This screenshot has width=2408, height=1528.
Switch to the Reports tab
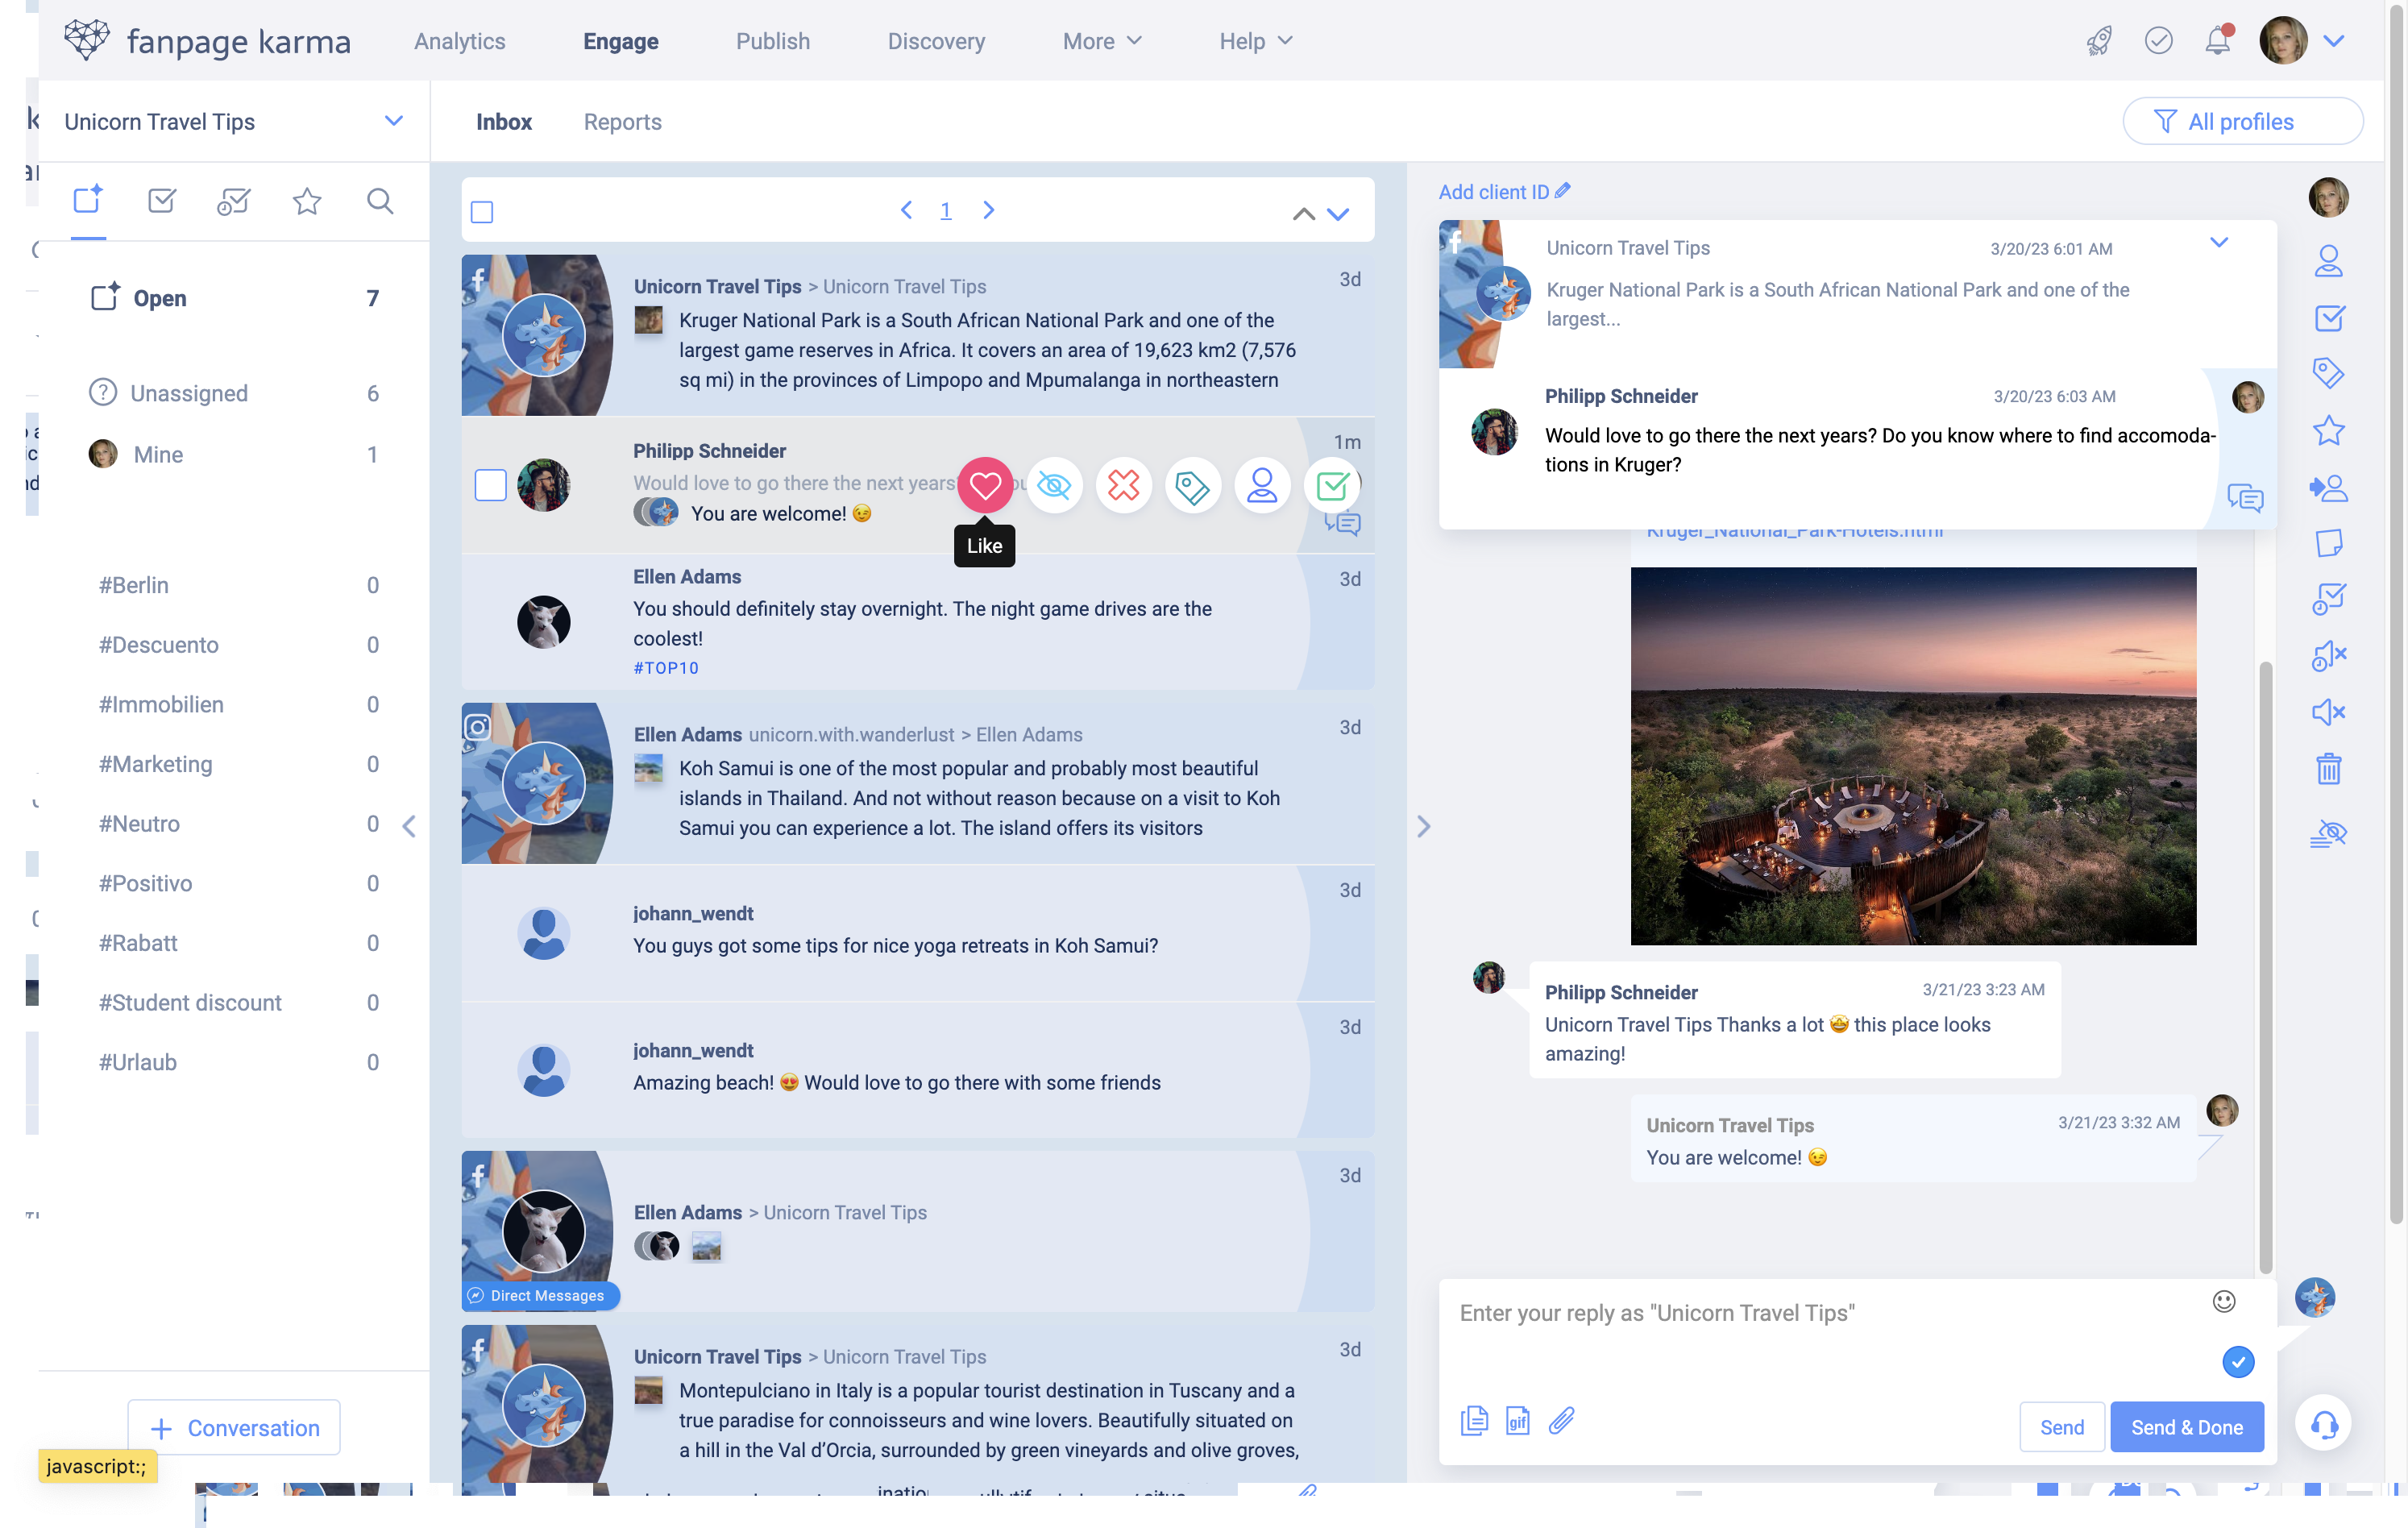pyautogui.click(x=622, y=121)
